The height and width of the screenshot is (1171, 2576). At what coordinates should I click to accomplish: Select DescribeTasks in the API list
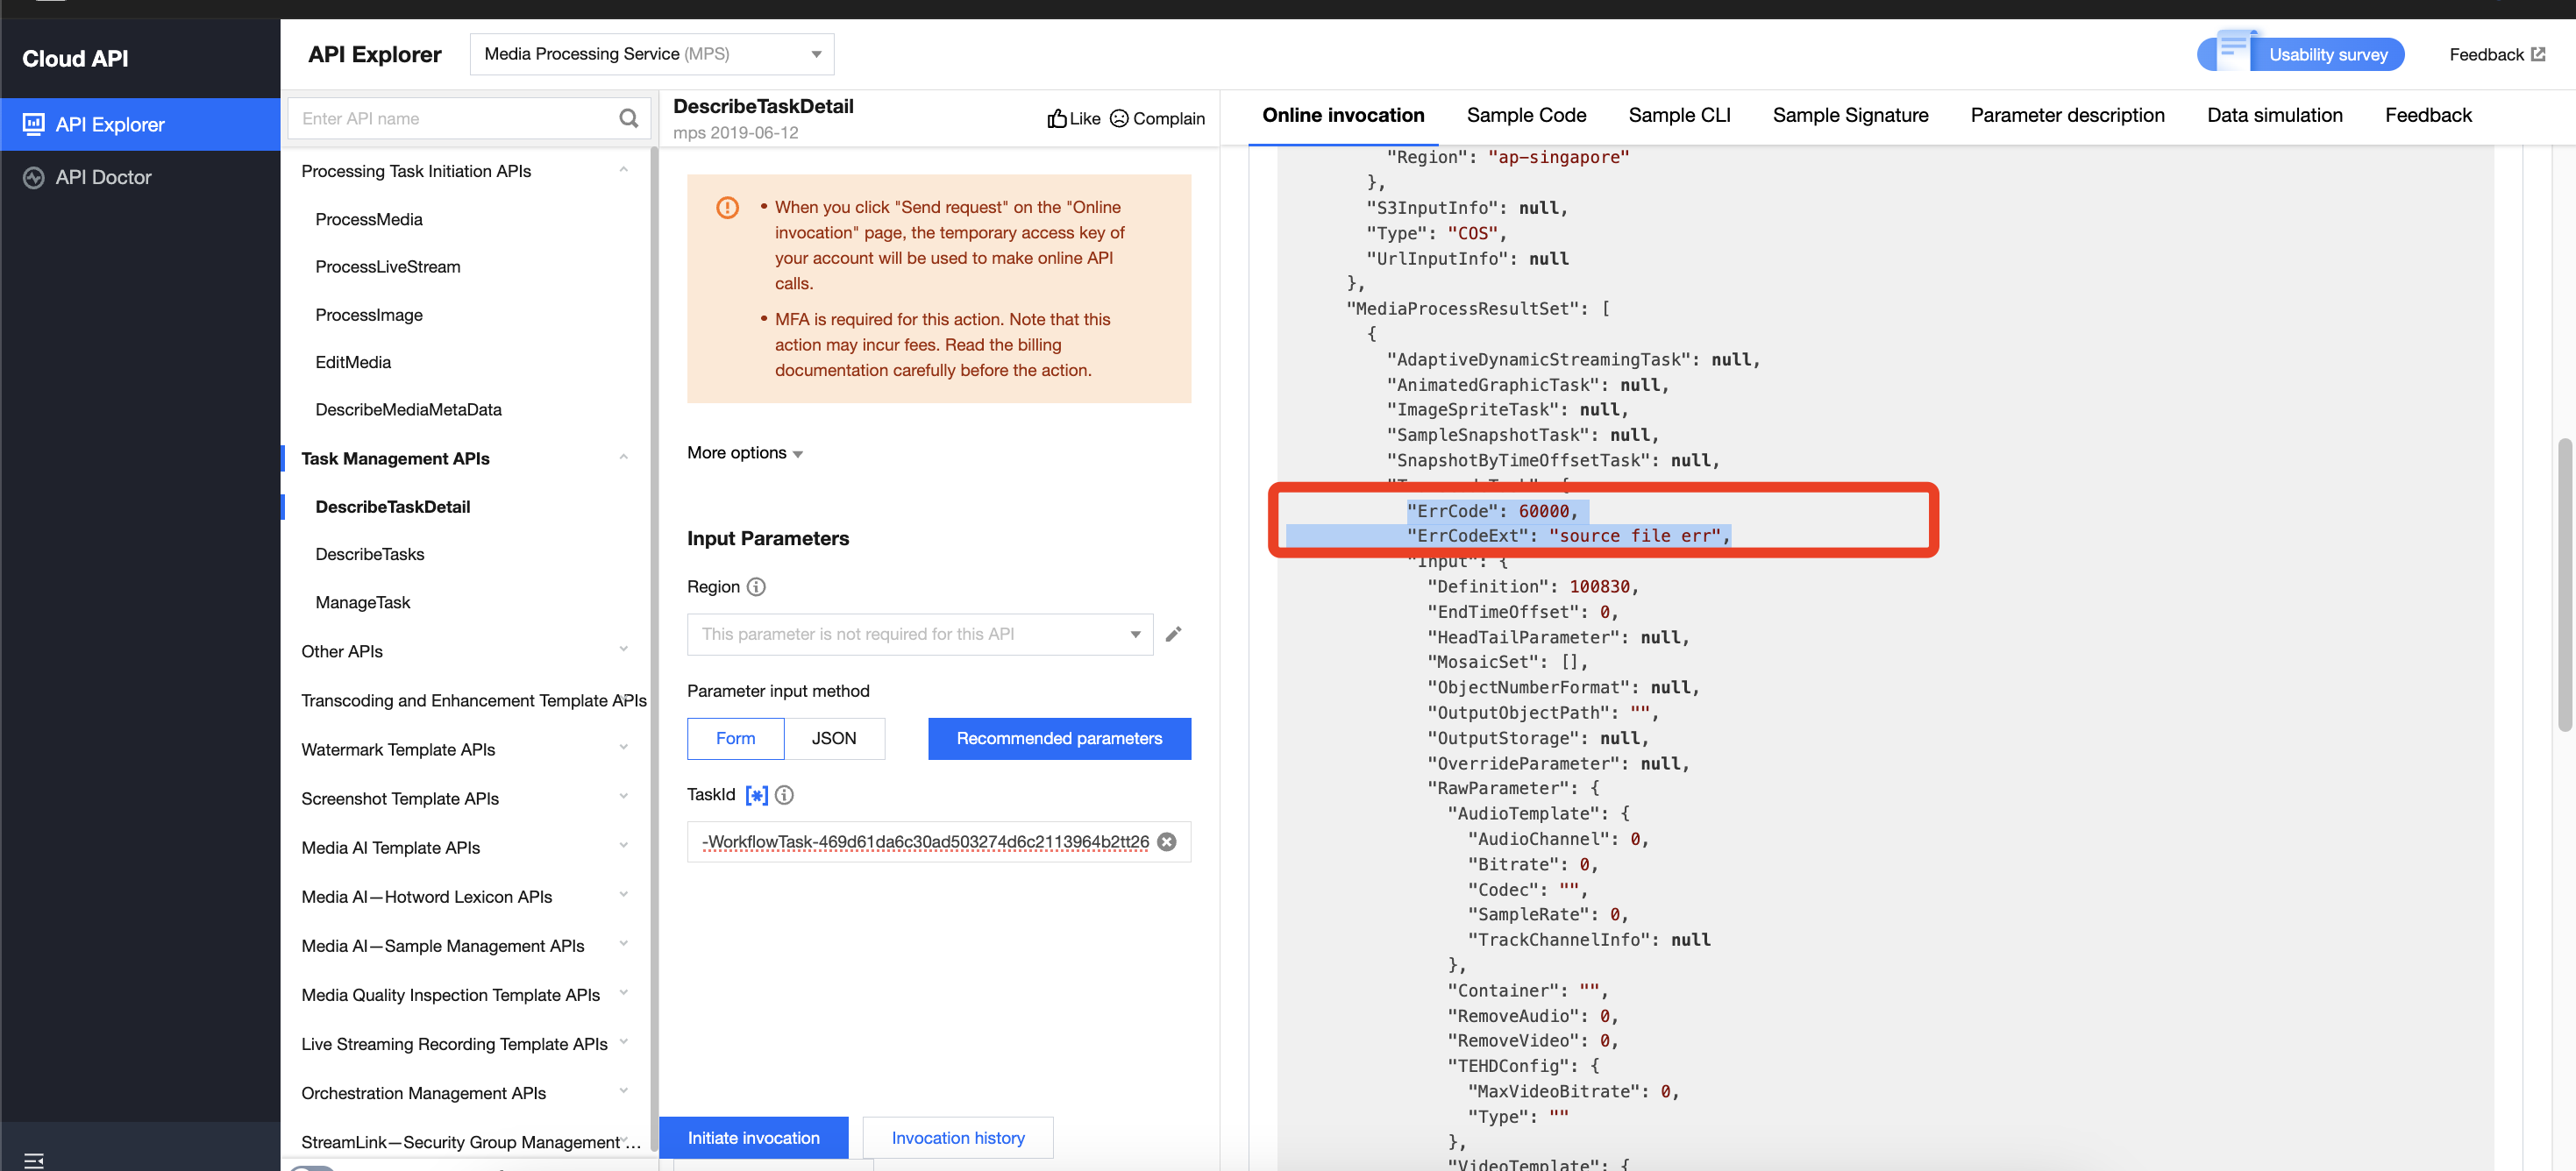click(370, 553)
